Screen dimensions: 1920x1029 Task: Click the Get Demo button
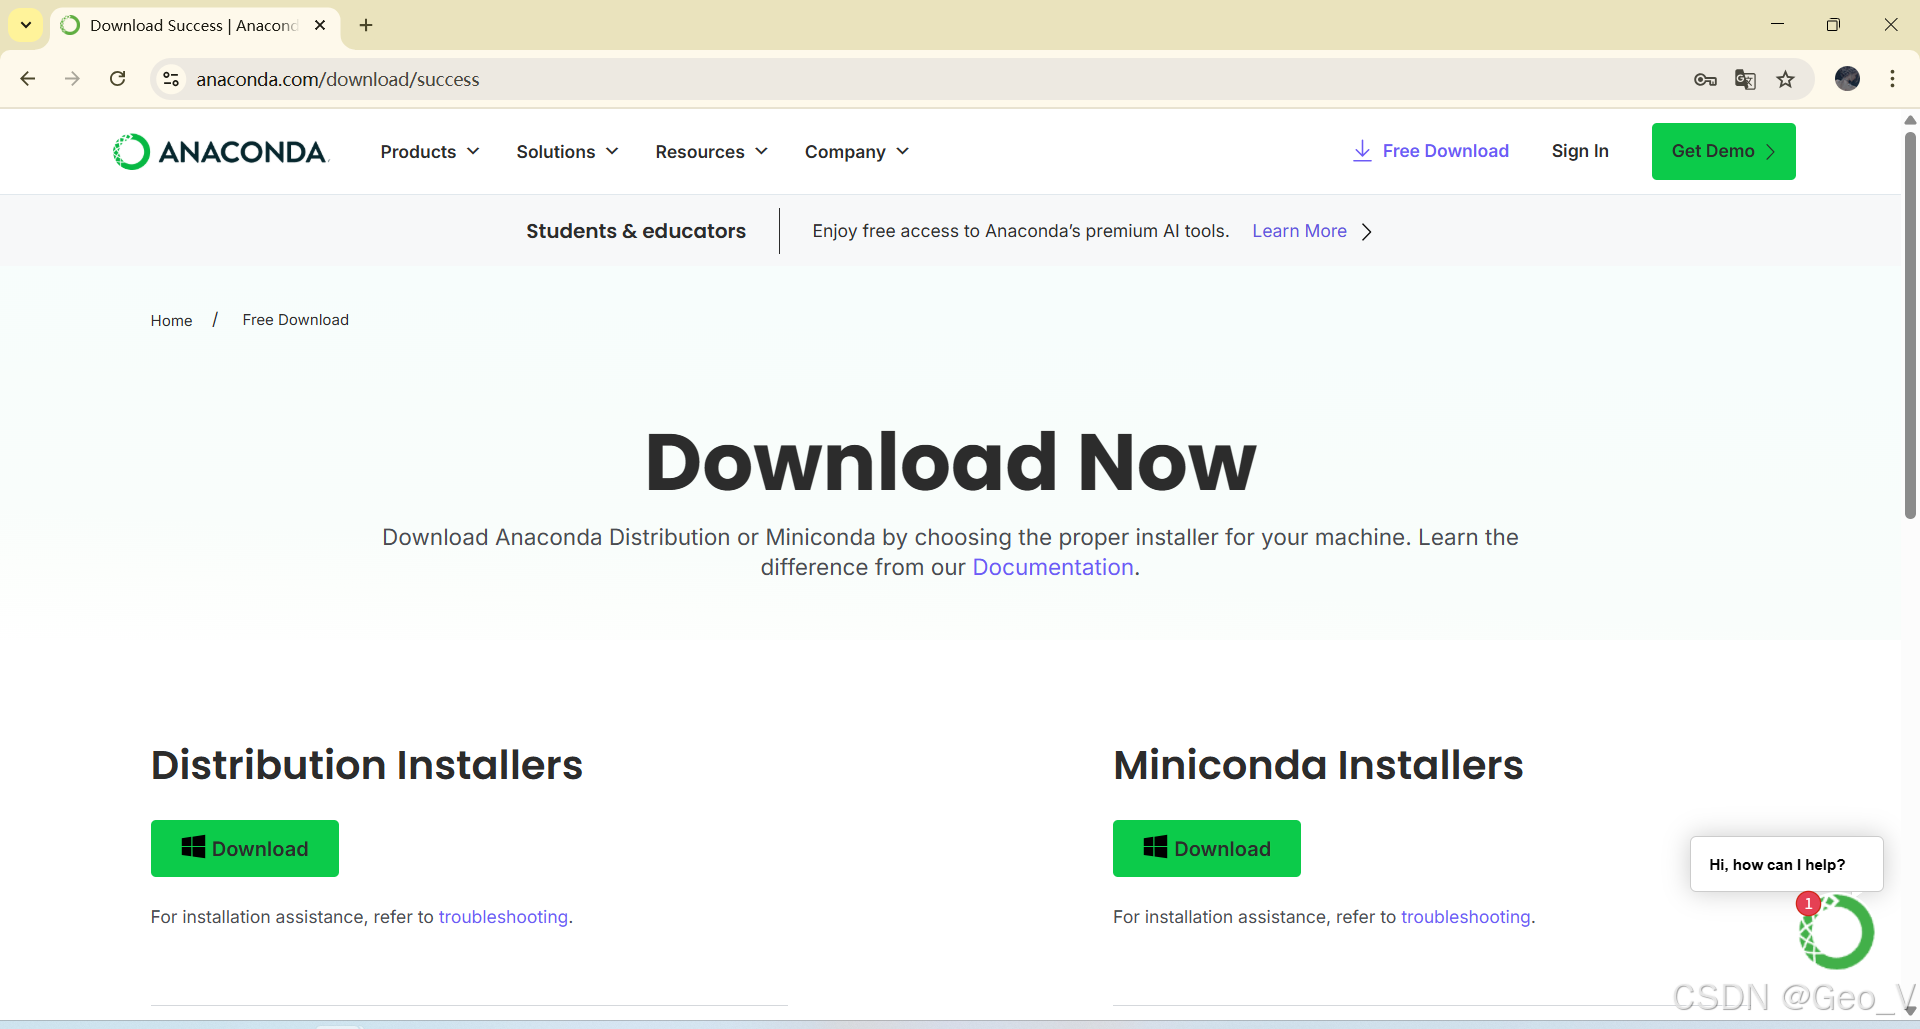pyautogui.click(x=1723, y=151)
